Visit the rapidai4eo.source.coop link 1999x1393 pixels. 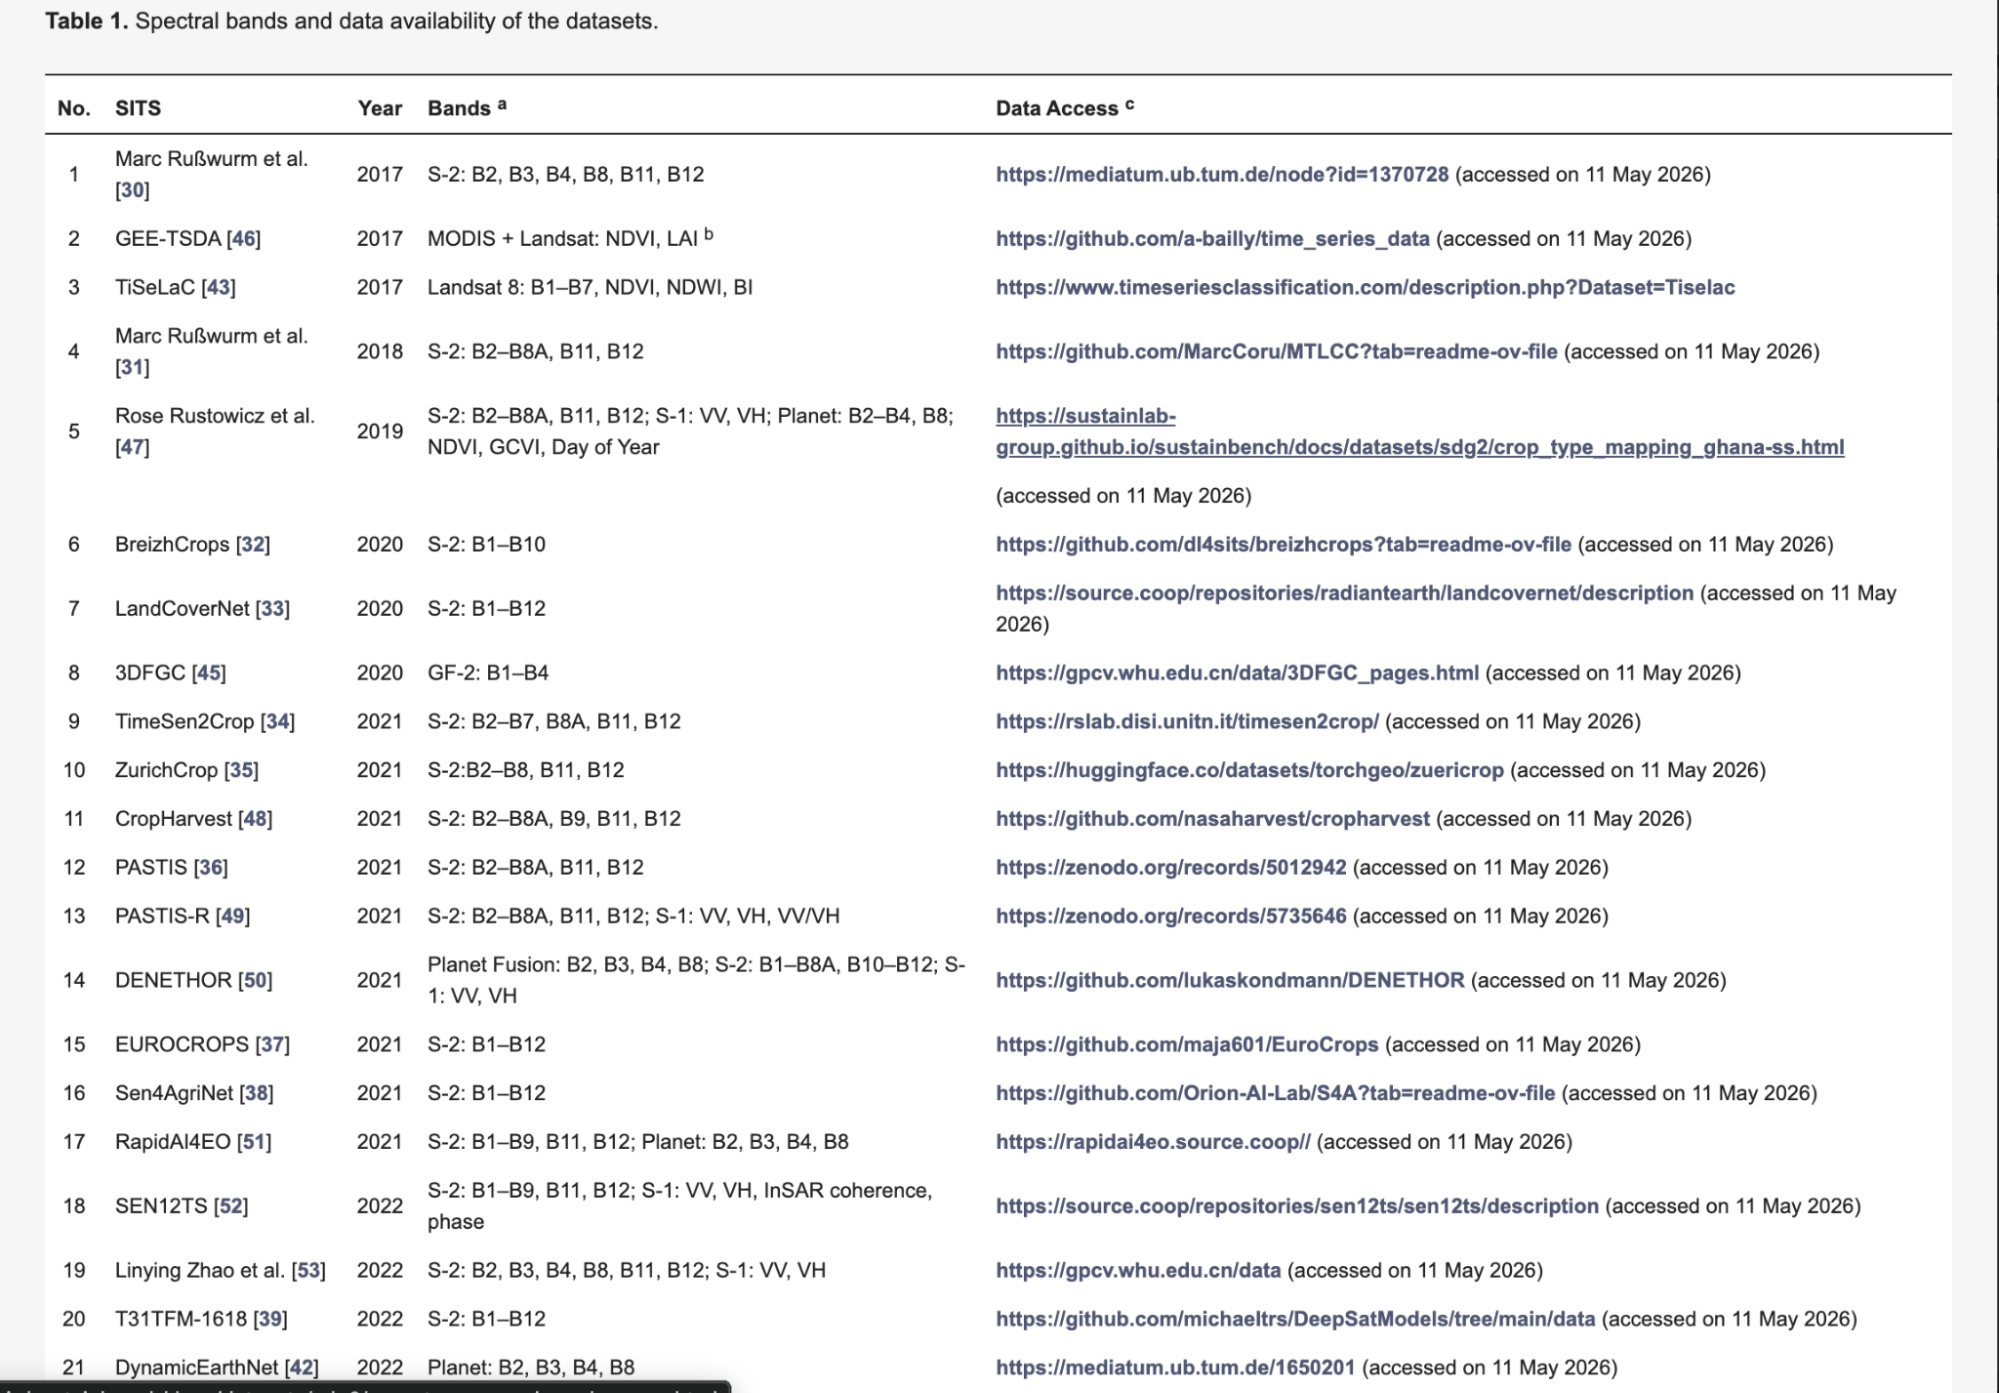point(1152,1141)
